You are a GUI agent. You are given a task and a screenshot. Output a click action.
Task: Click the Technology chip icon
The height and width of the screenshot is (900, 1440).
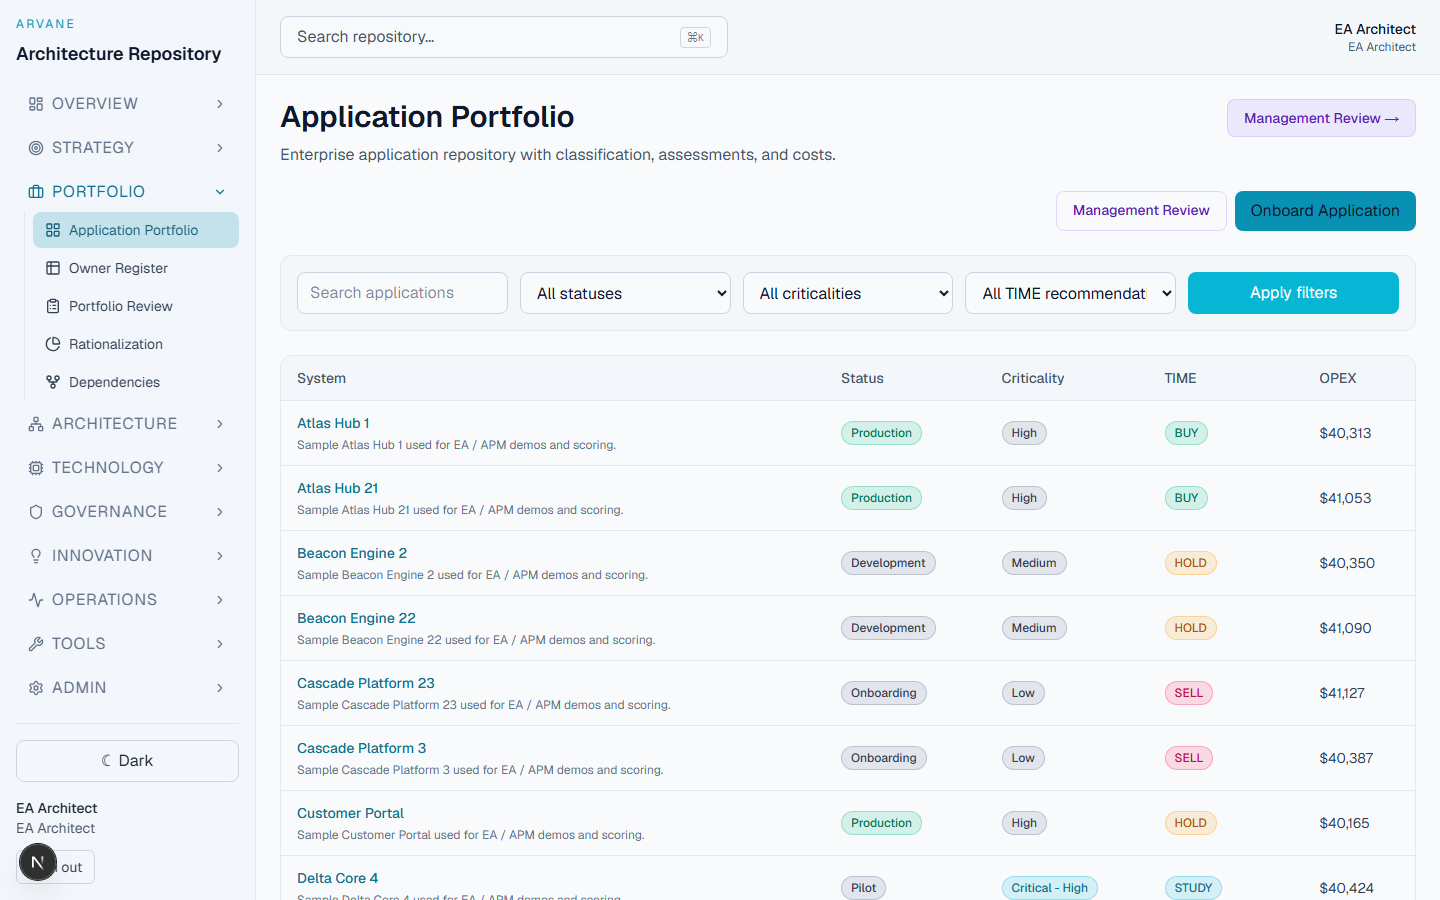(36, 468)
